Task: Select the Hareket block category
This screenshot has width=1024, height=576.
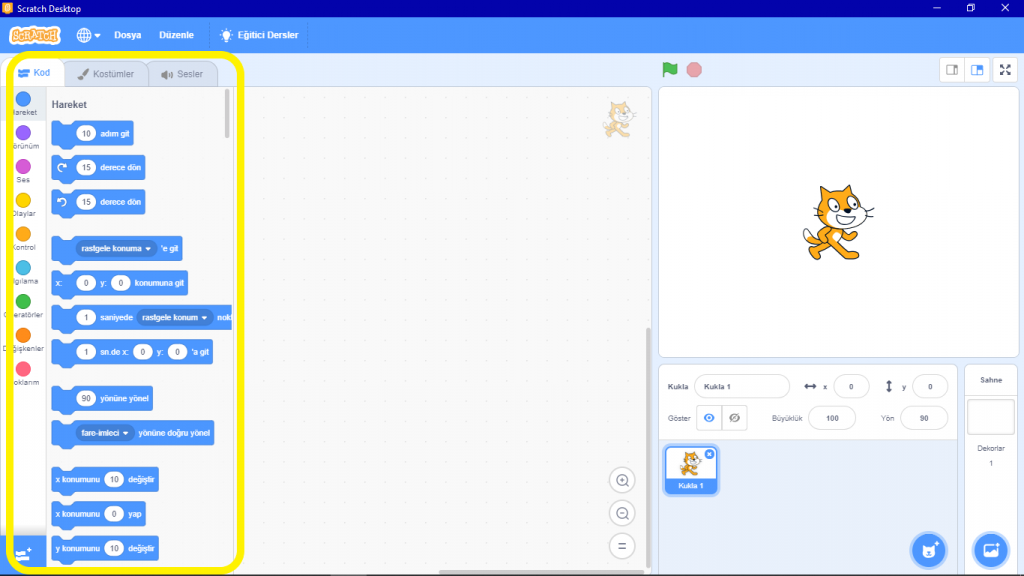Action: (x=24, y=103)
